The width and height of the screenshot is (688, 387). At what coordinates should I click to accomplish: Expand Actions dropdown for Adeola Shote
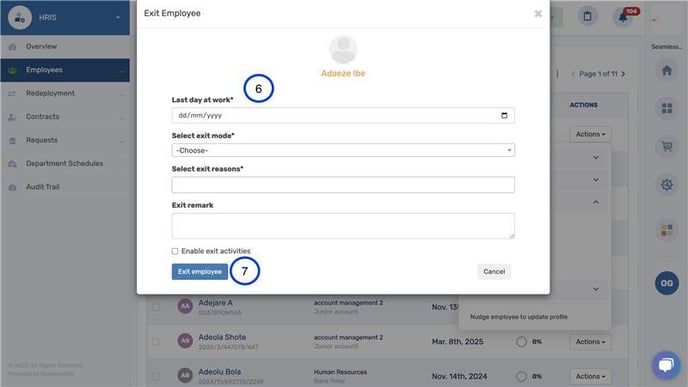click(x=590, y=341)
